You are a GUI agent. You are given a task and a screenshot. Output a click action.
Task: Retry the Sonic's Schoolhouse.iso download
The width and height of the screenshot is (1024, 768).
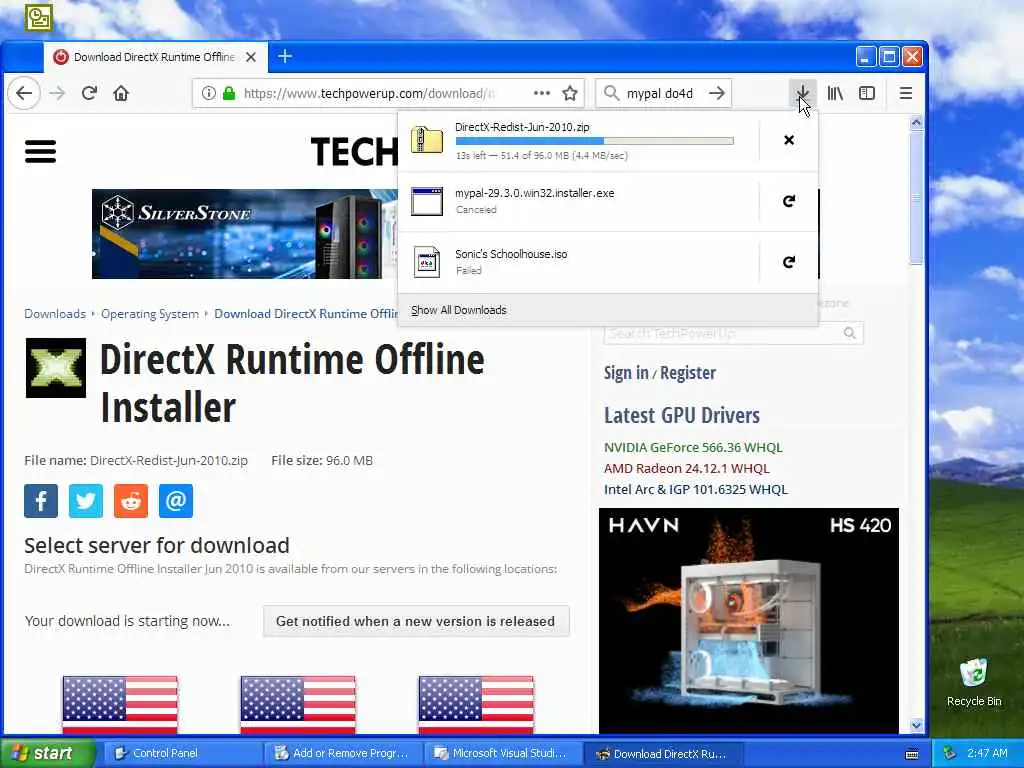[789, 262]
